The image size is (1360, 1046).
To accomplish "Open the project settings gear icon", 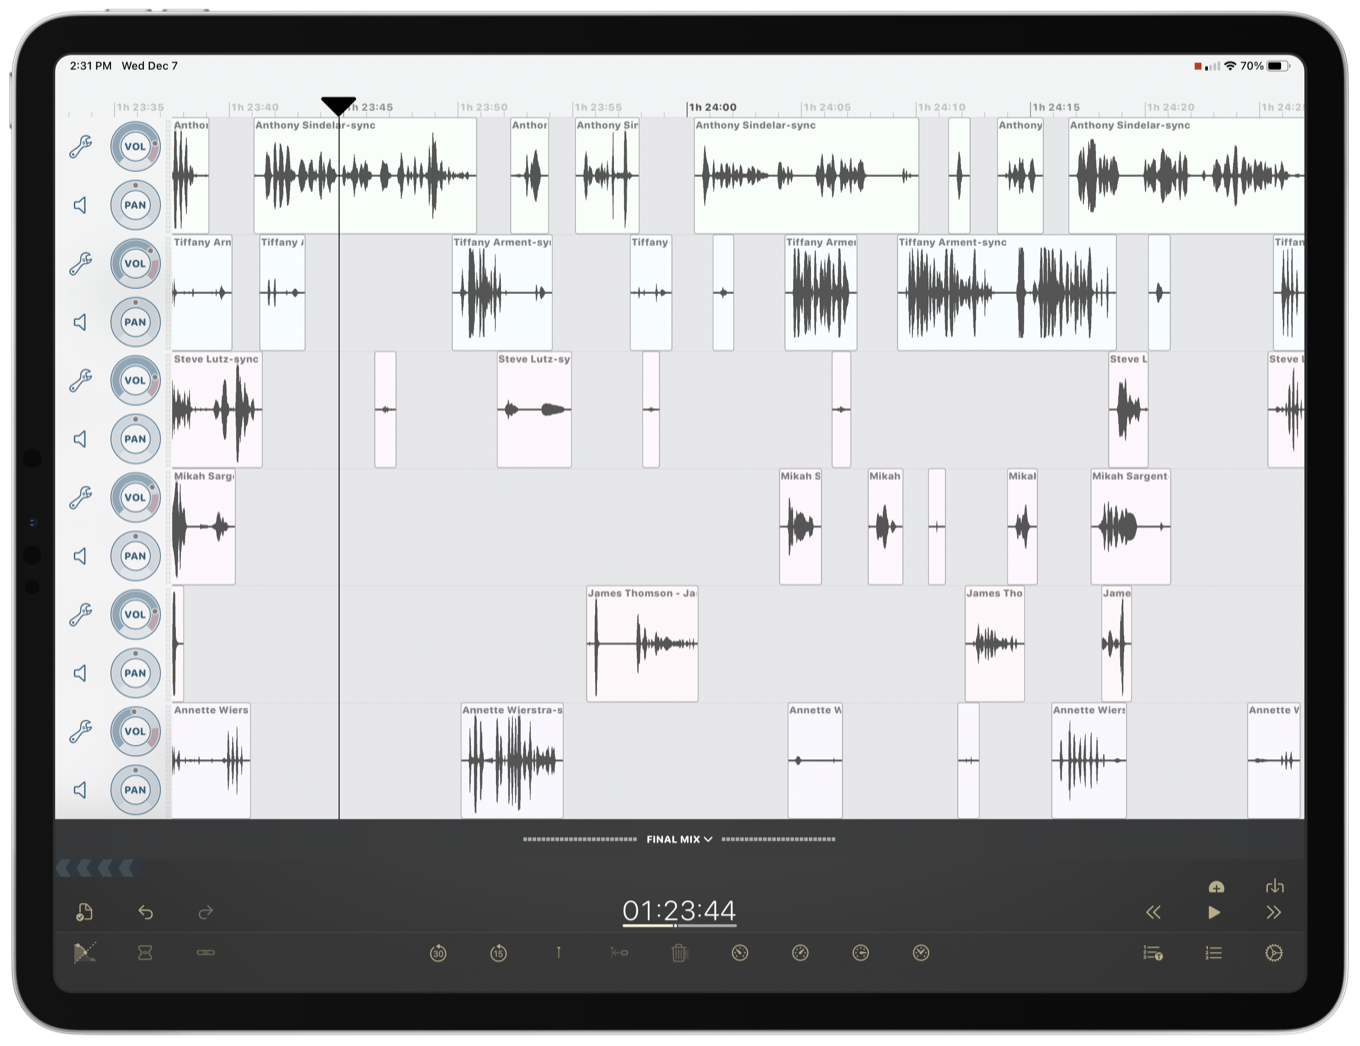I will pos(1273,953).
